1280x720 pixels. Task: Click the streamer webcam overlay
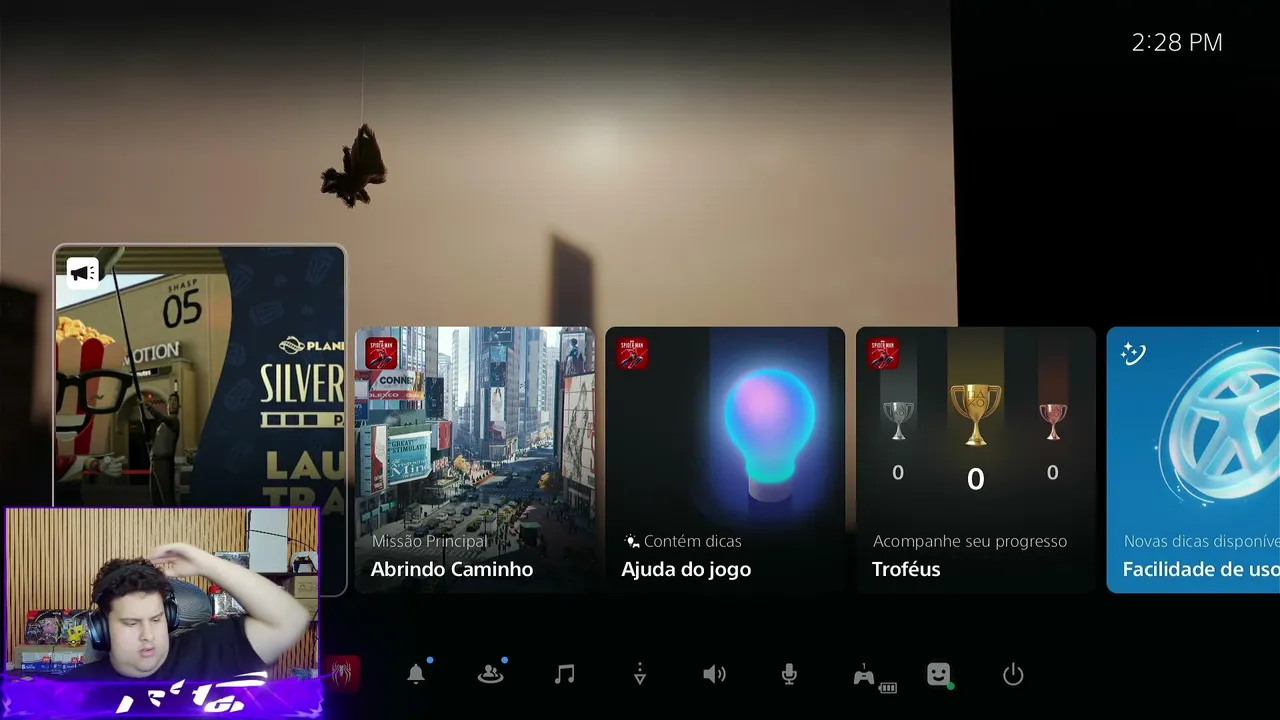pyautogui.click(x=162, y=612)
